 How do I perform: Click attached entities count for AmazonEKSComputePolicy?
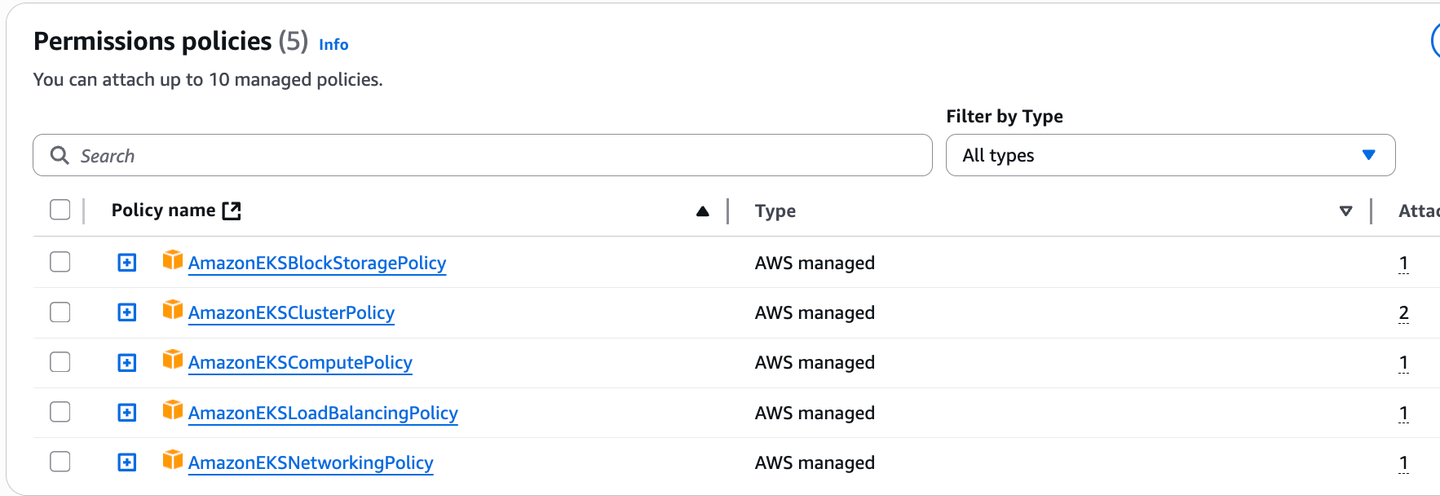tap(1404, 363)
